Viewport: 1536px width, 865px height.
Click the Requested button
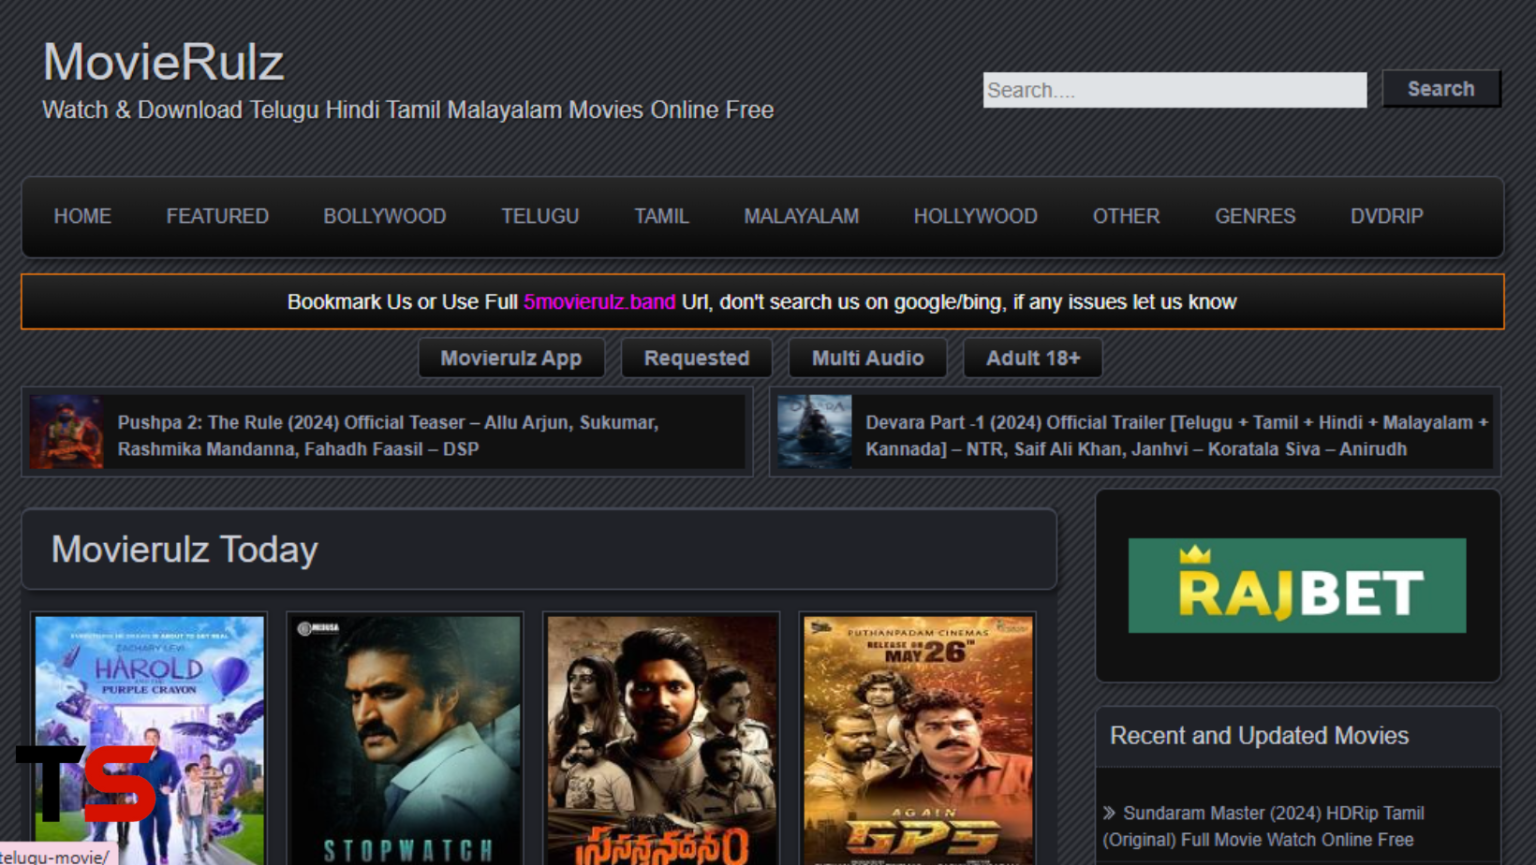click(696, 358)
